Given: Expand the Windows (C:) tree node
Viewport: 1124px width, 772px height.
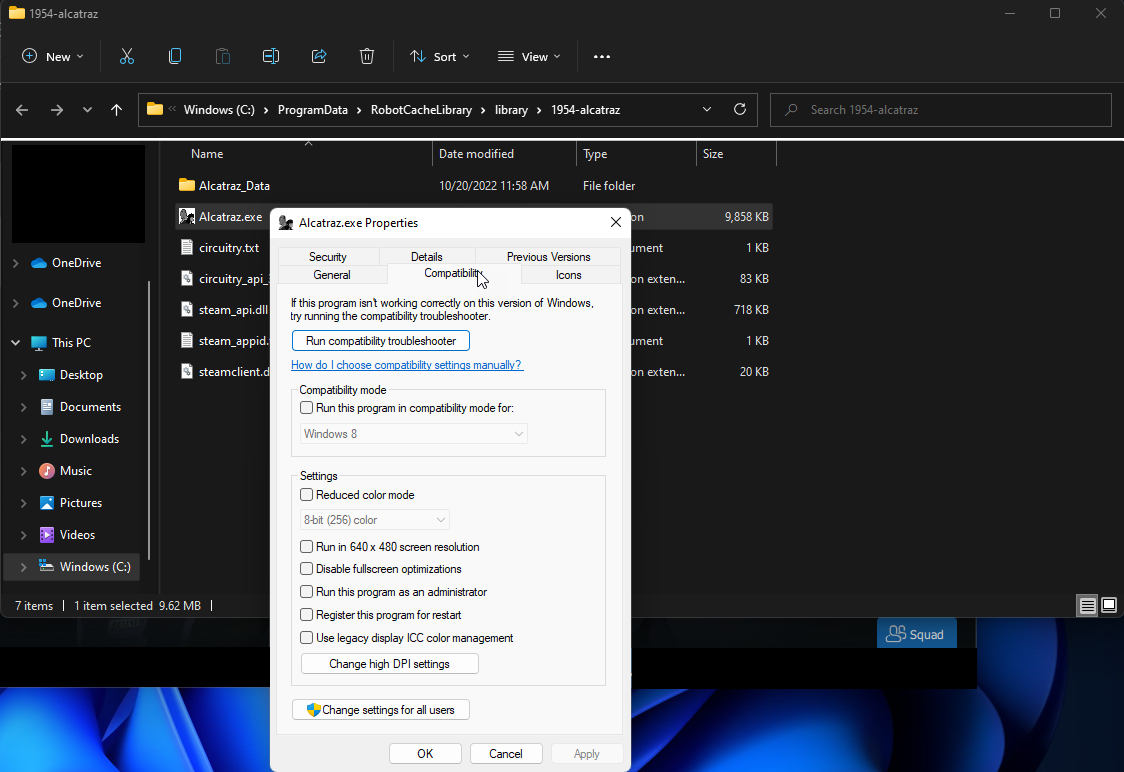Looking at the screenshot, I should coord(24,567).
